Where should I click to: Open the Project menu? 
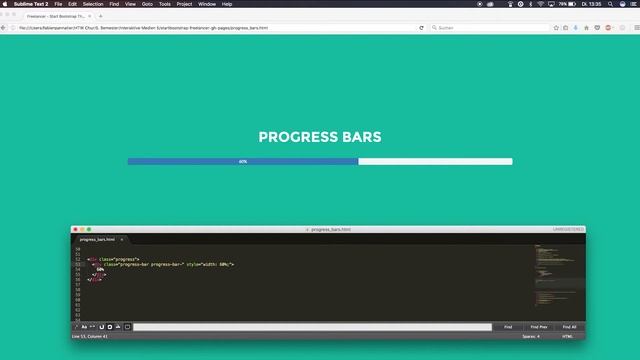184,4
